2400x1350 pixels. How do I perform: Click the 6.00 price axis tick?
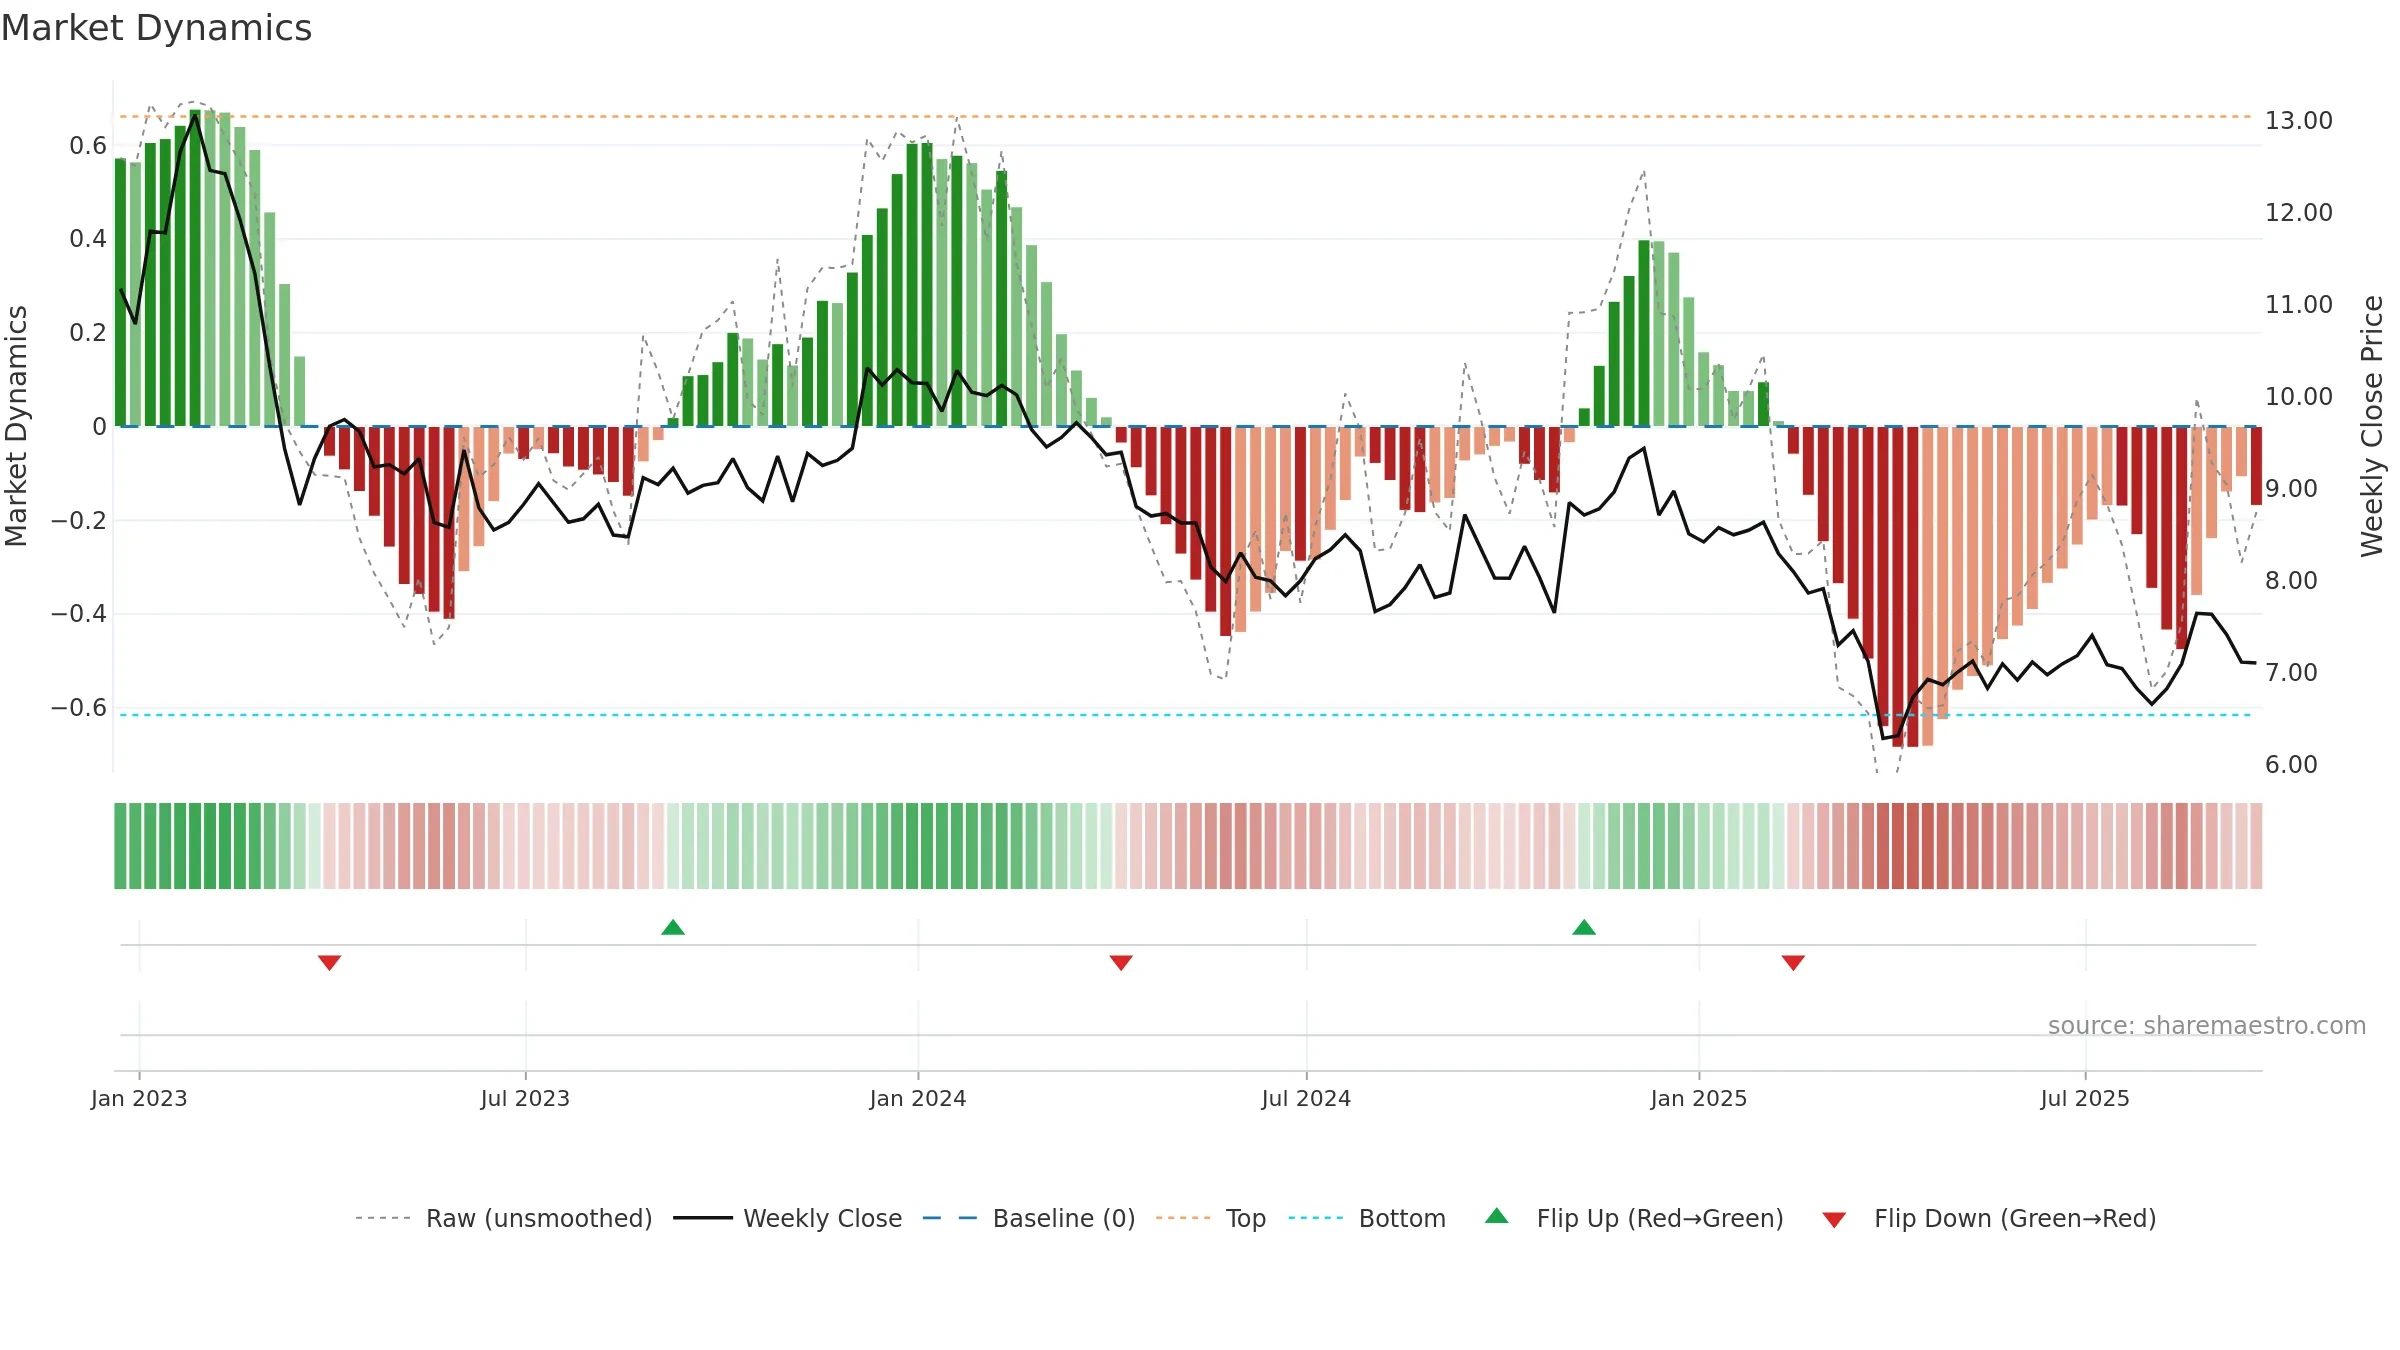point(2291,764)
